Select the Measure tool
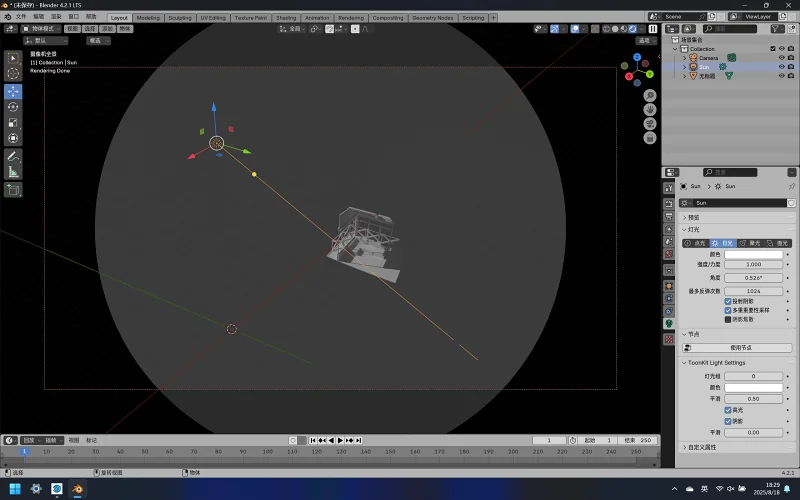800x500 pixels. pos(13,172)
